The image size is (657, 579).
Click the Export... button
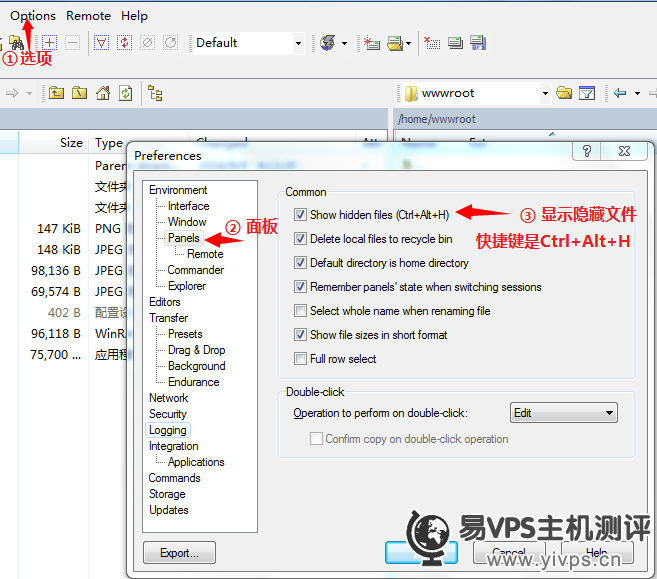tap(179, 553)
